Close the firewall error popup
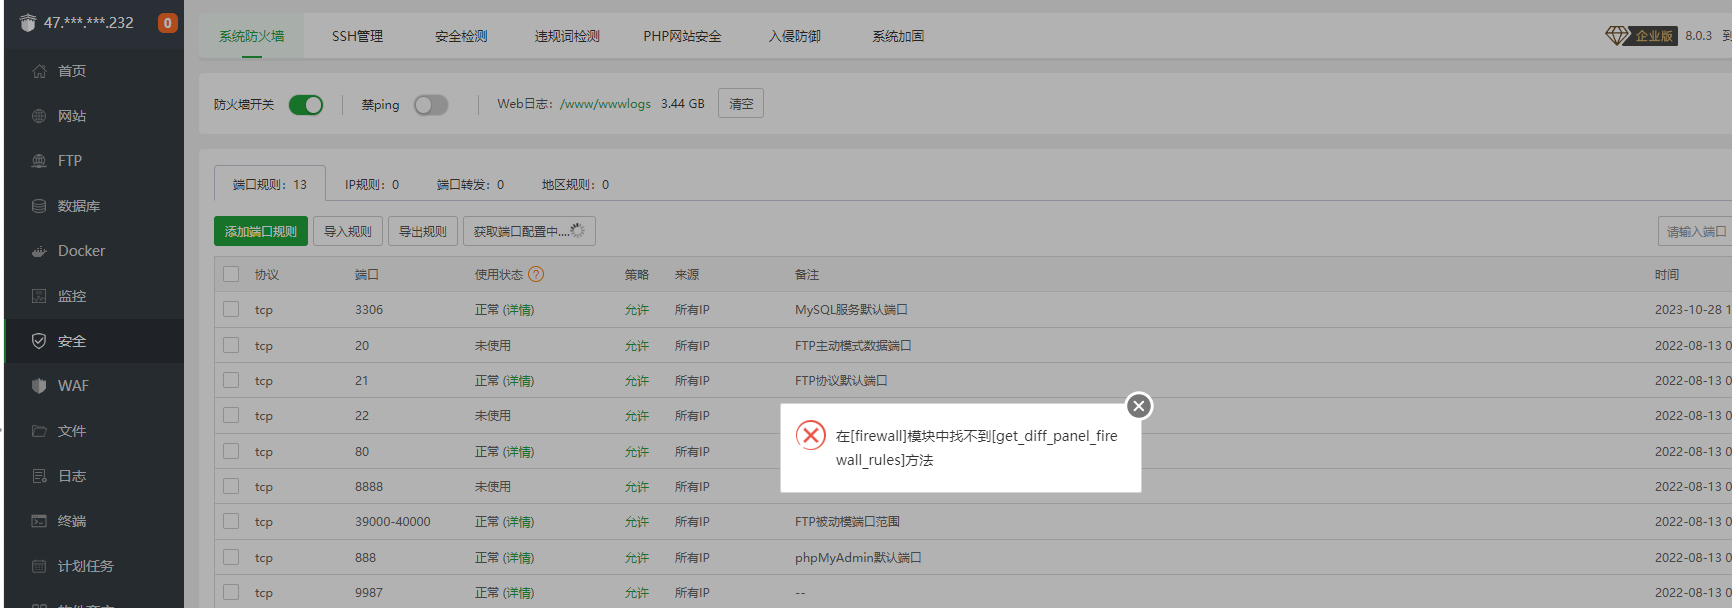The height and width of the screenshot is (608, 1732). pos(1138,406)
